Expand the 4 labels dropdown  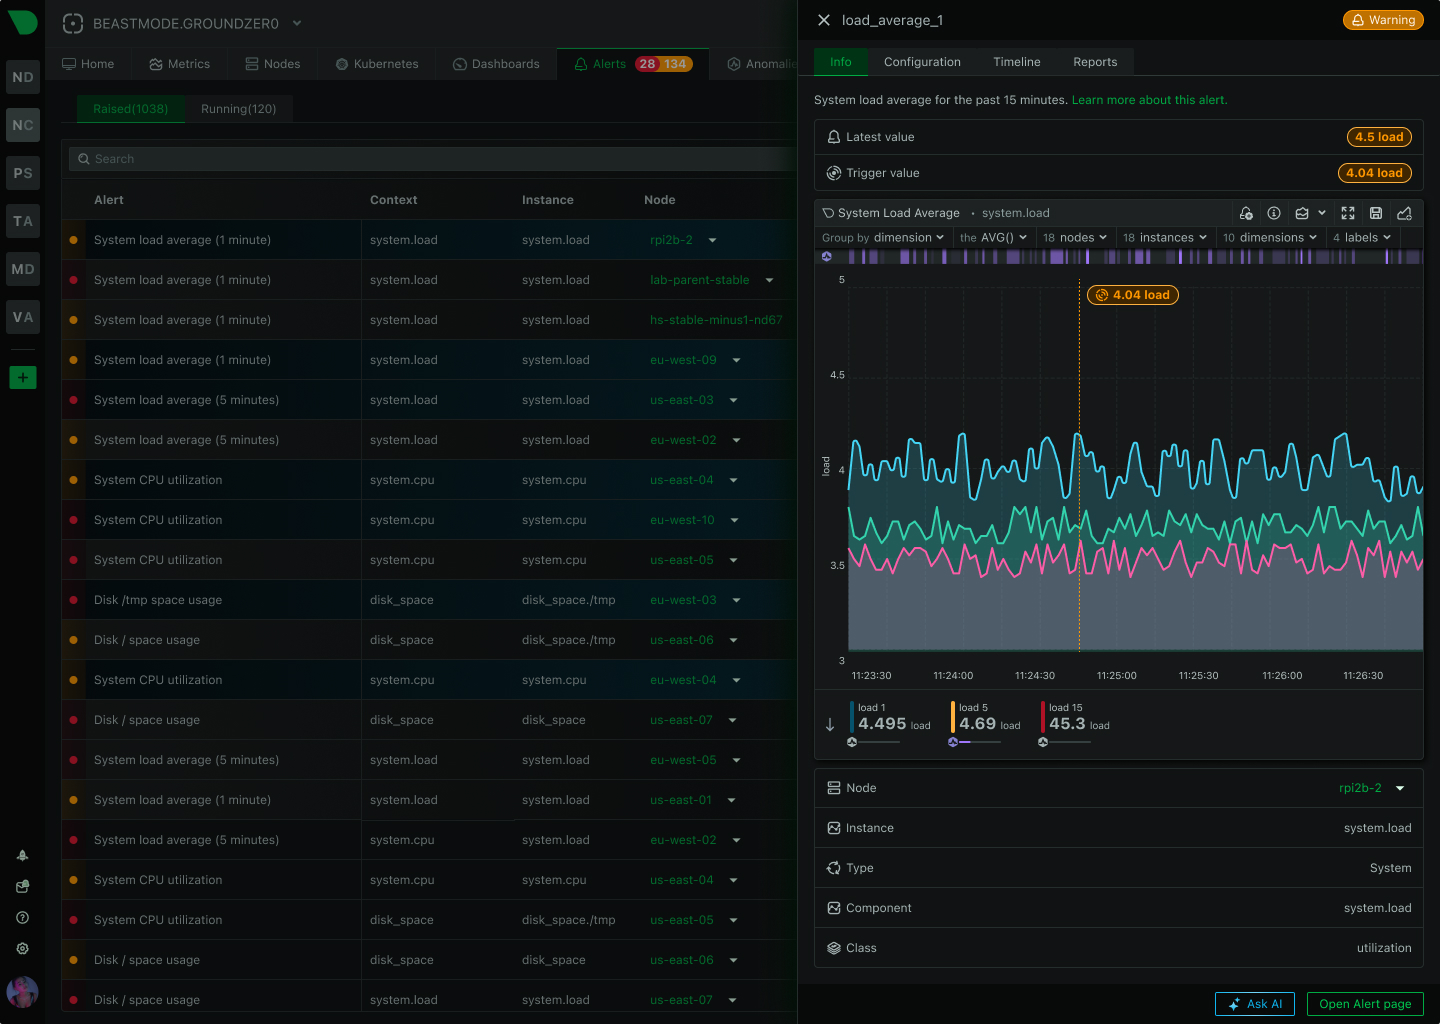[1362, 238]
